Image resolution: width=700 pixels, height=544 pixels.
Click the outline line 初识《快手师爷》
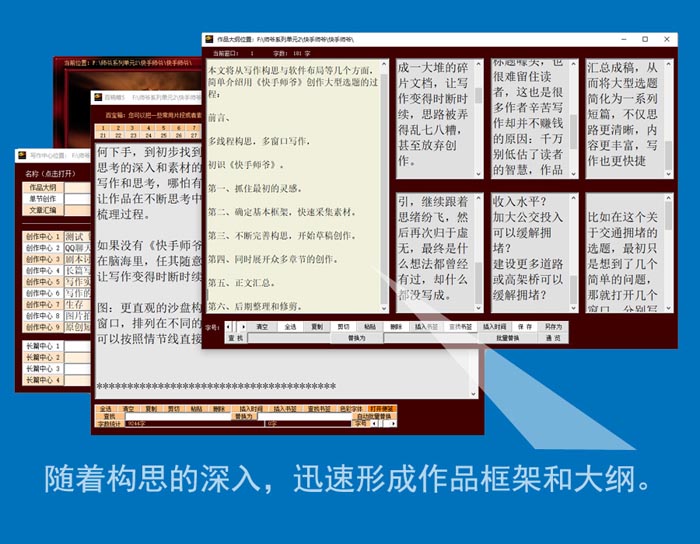[246, 165]
